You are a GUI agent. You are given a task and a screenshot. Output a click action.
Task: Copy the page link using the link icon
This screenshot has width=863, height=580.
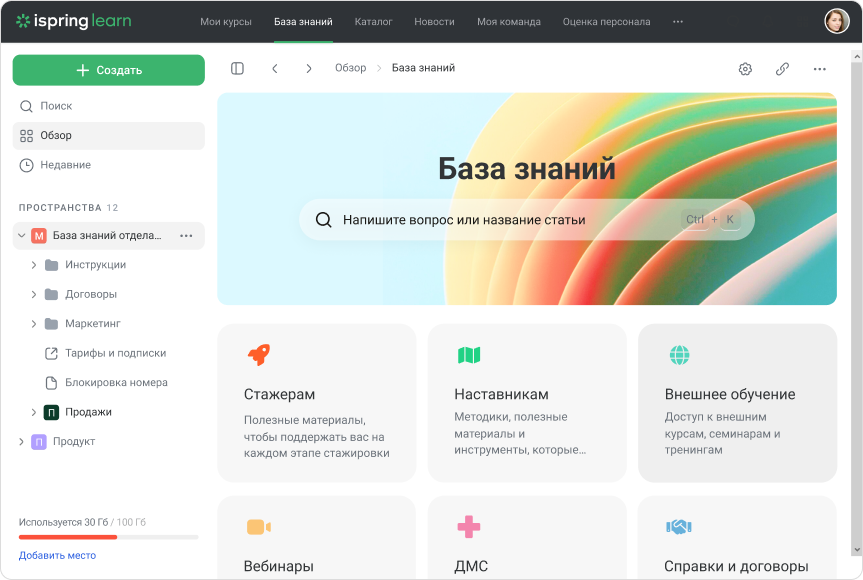782,68
